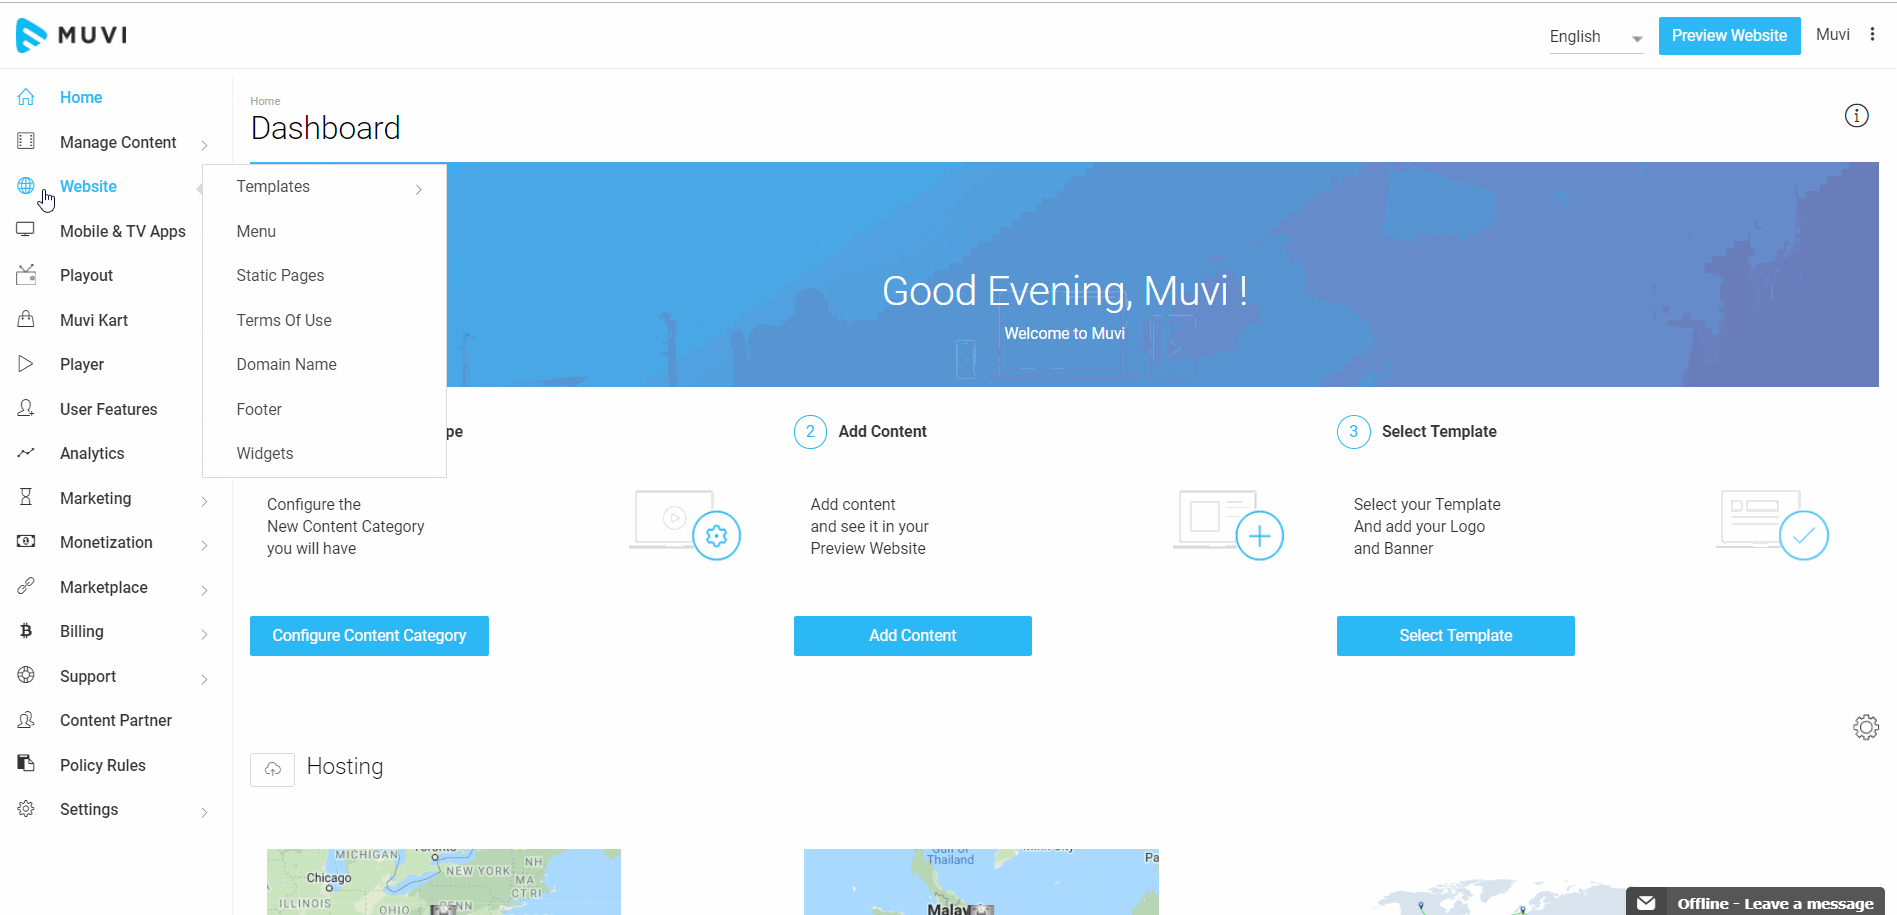Click the Home house icon in sidebar
This screenshot has width=1897, height=915.
(x=26, y=97)
